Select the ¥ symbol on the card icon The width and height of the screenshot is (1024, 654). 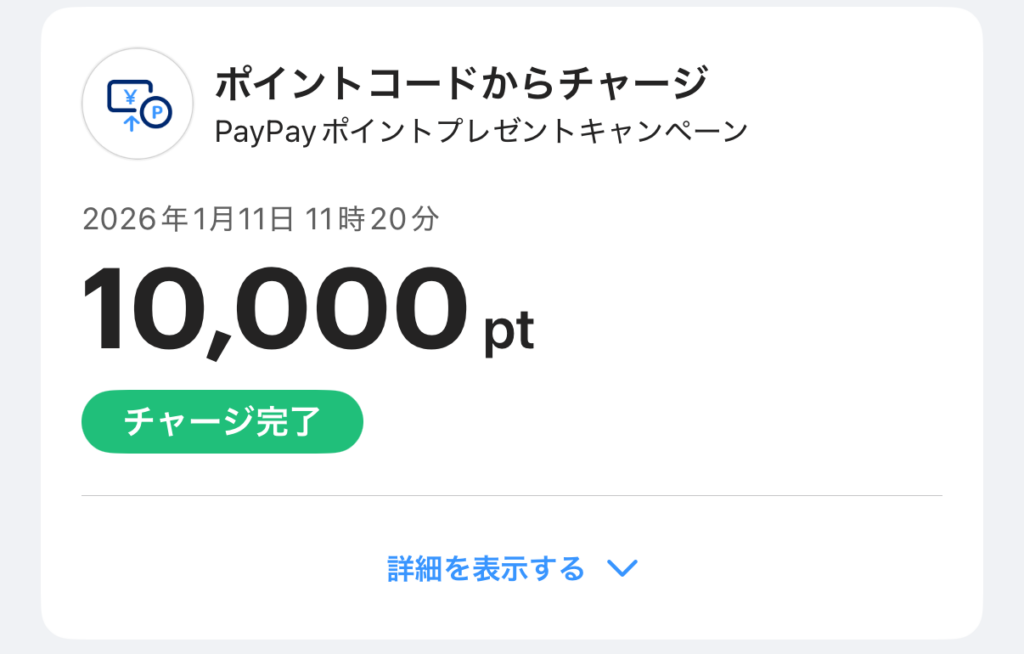click(131, 97)
